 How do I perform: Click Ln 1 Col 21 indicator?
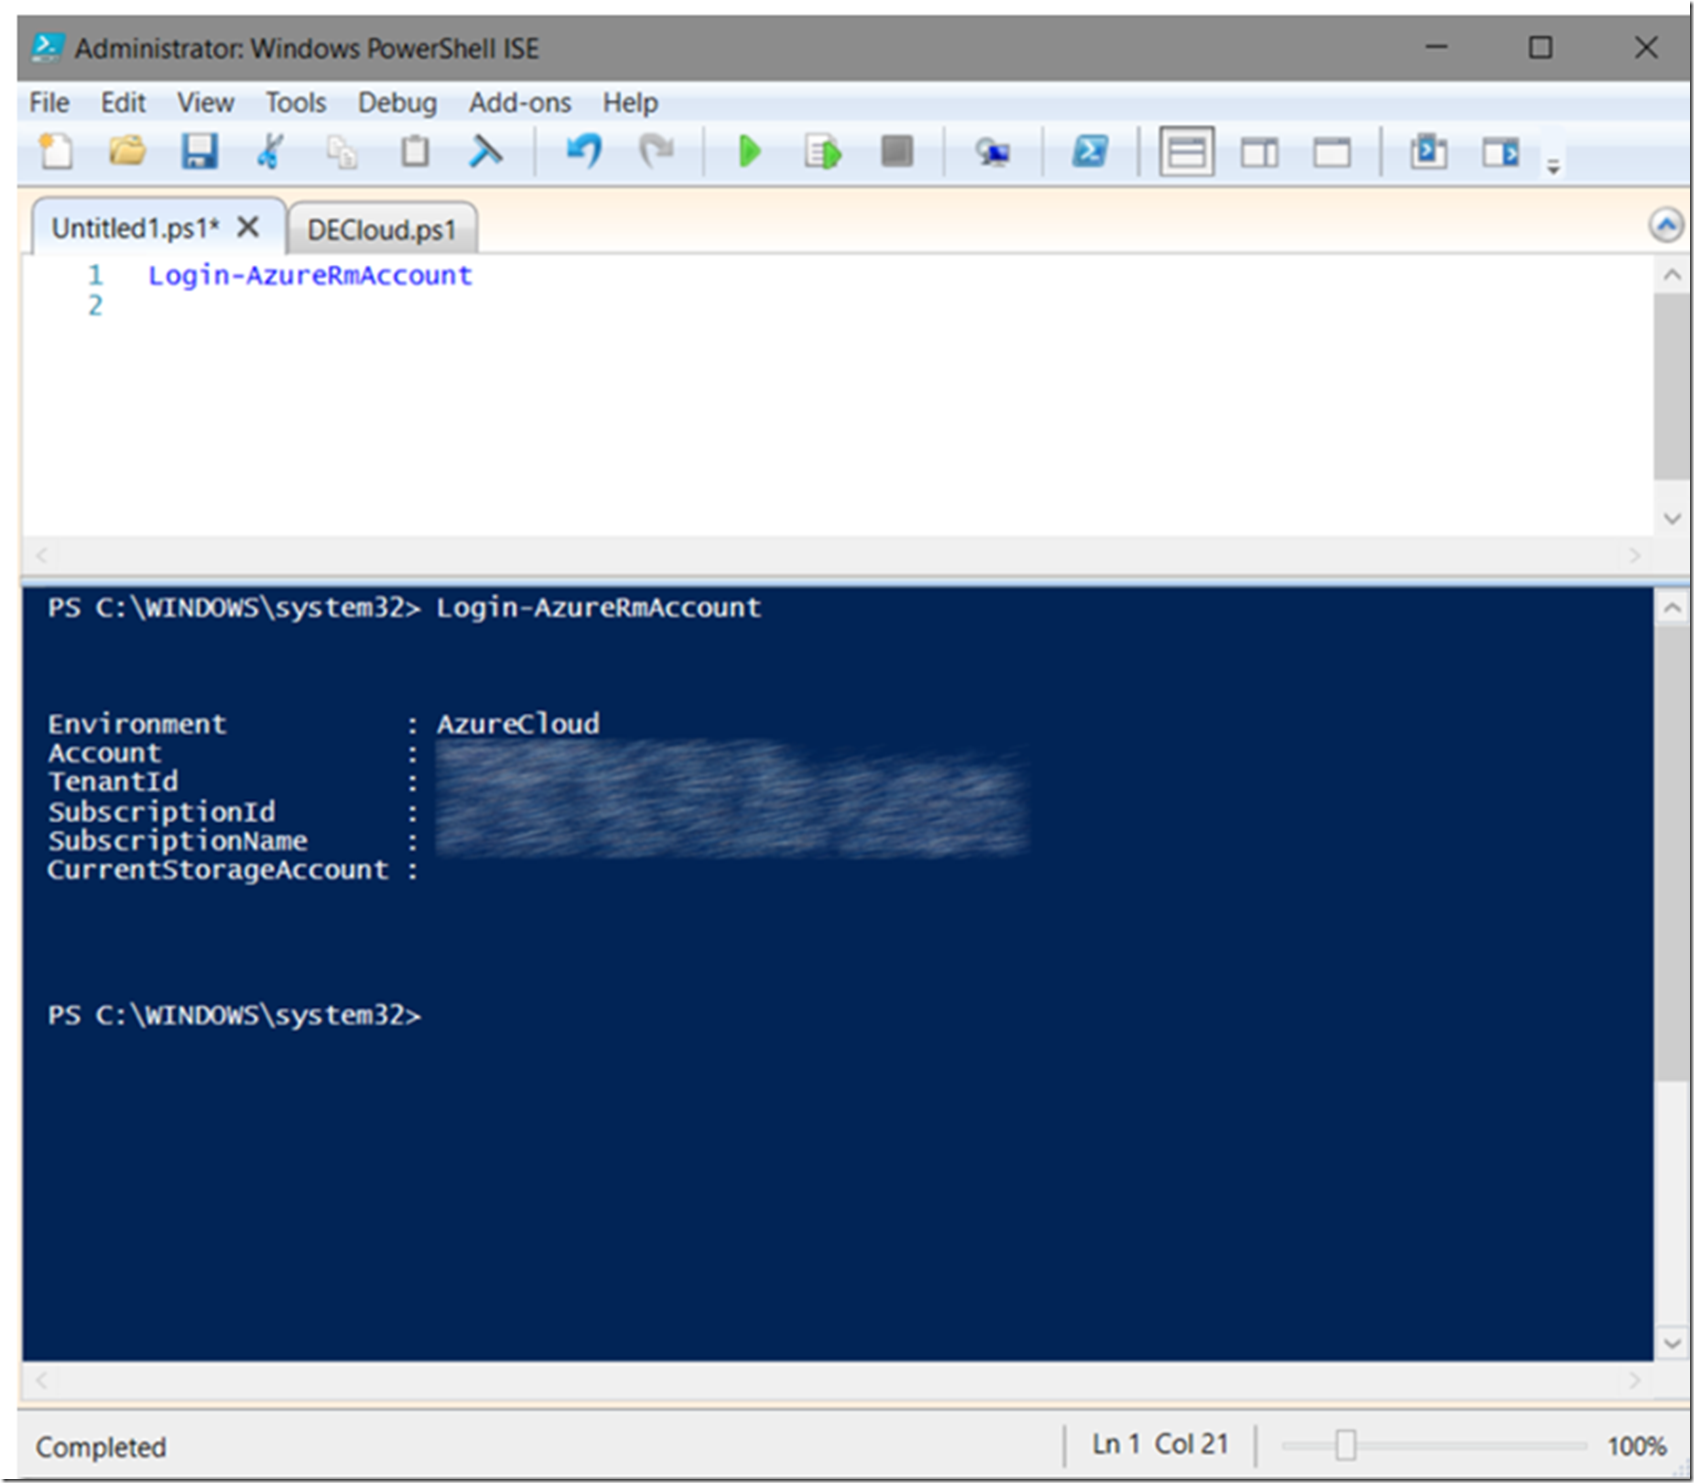tap(1160, 1444)
